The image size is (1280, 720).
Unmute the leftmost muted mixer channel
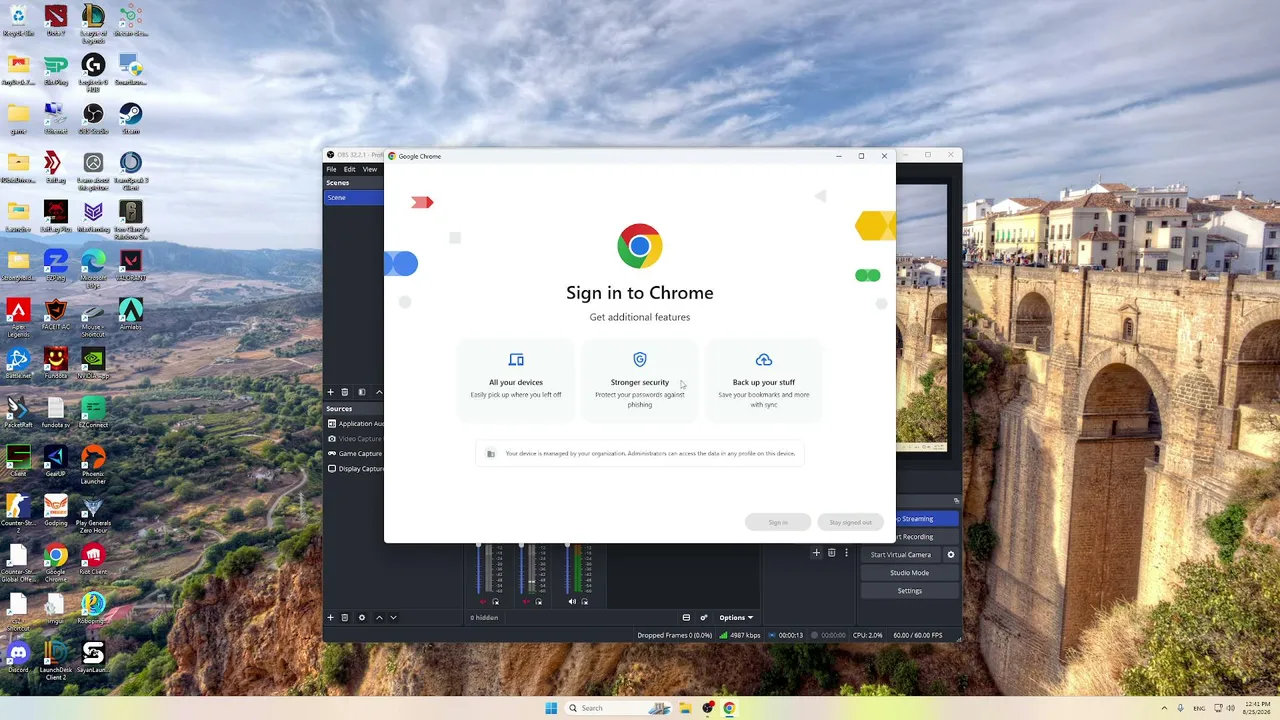[x=483, y=602]
